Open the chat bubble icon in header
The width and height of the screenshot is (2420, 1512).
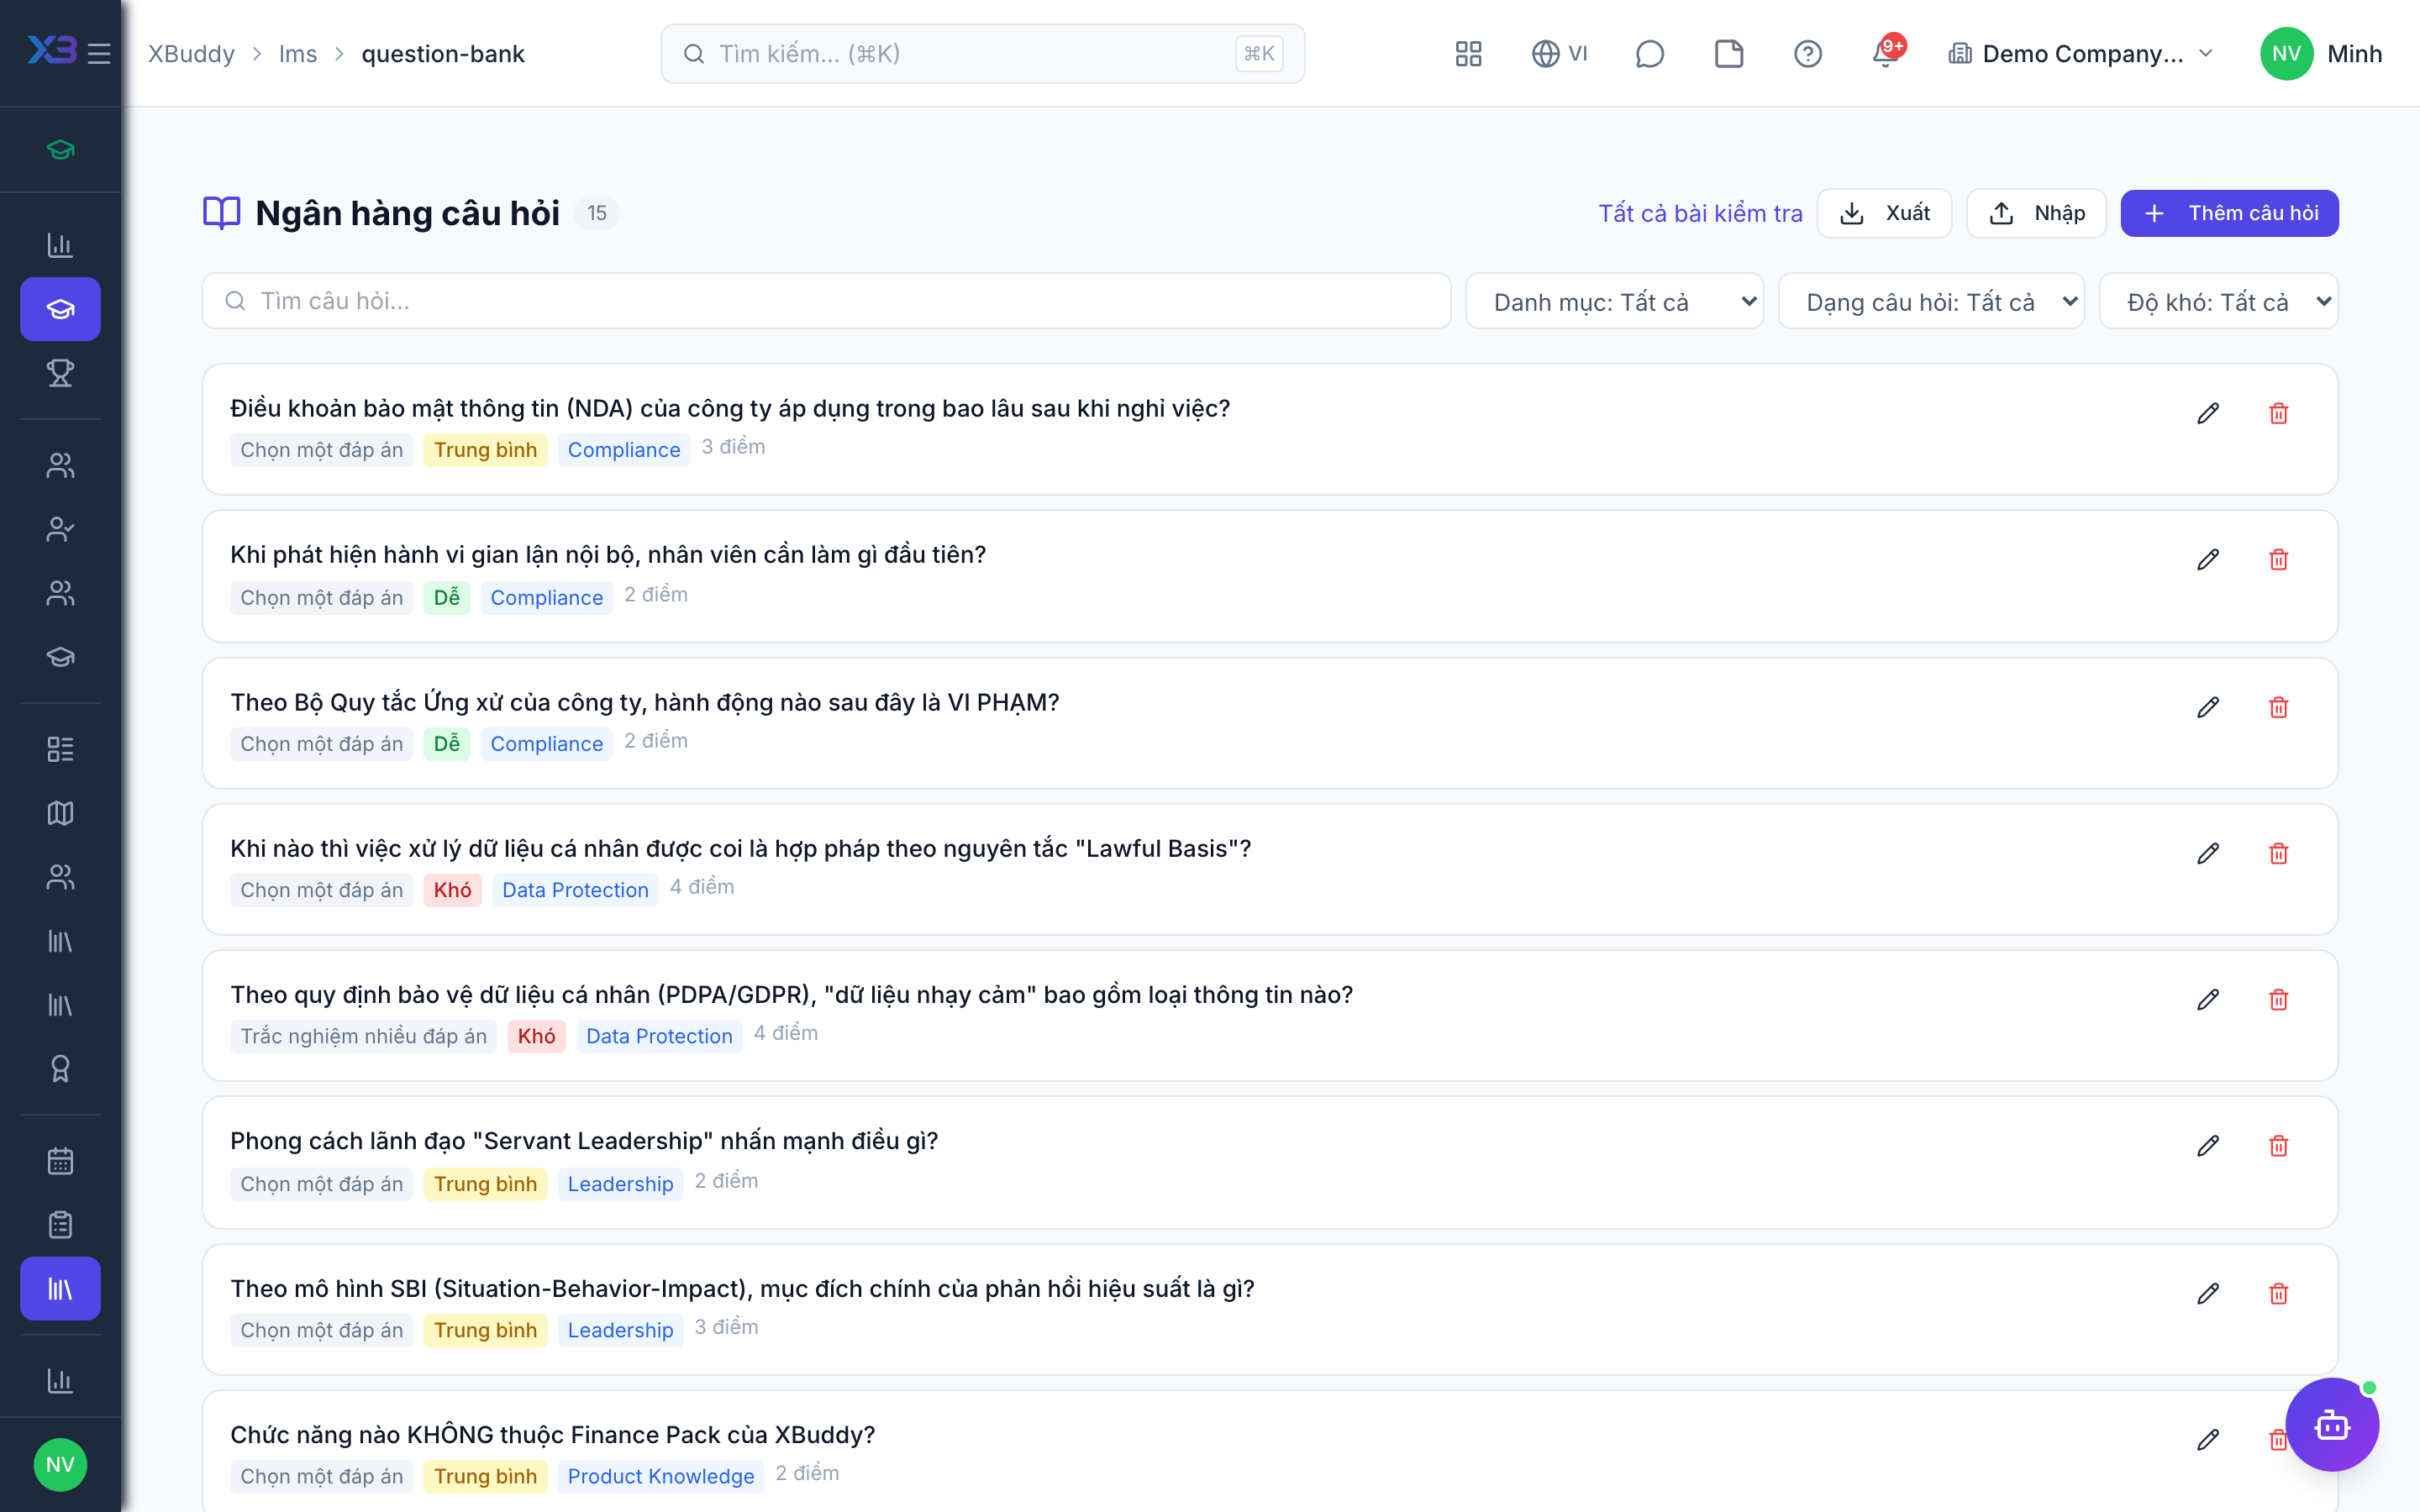1649,54
